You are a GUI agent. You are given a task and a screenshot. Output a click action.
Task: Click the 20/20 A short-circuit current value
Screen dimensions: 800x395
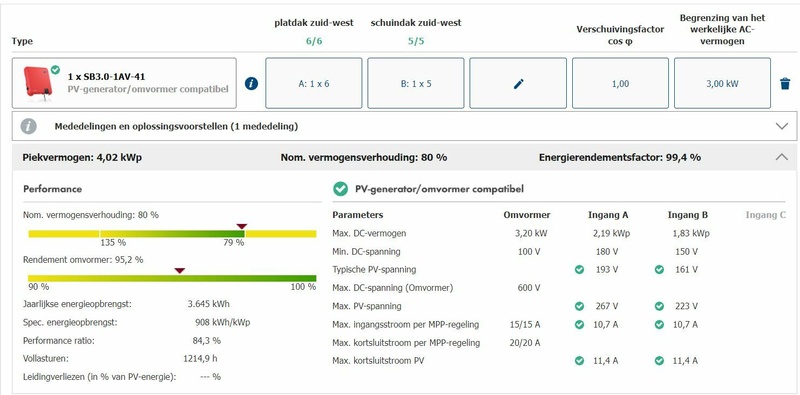524,343
